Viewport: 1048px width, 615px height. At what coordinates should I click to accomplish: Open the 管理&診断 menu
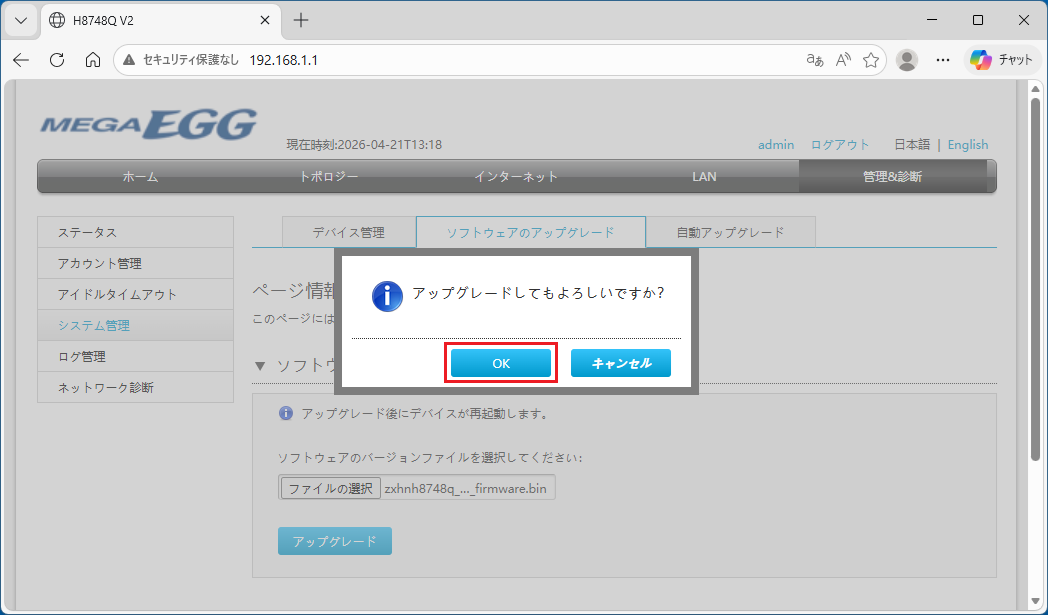coord(892,176)
